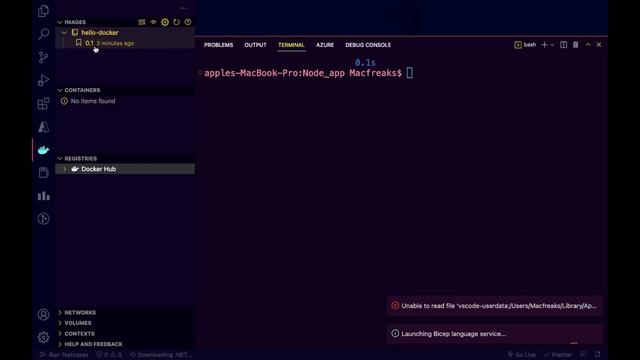640x360 pixels.
Task: Collapse the Images section
Action: click(60, 22)
